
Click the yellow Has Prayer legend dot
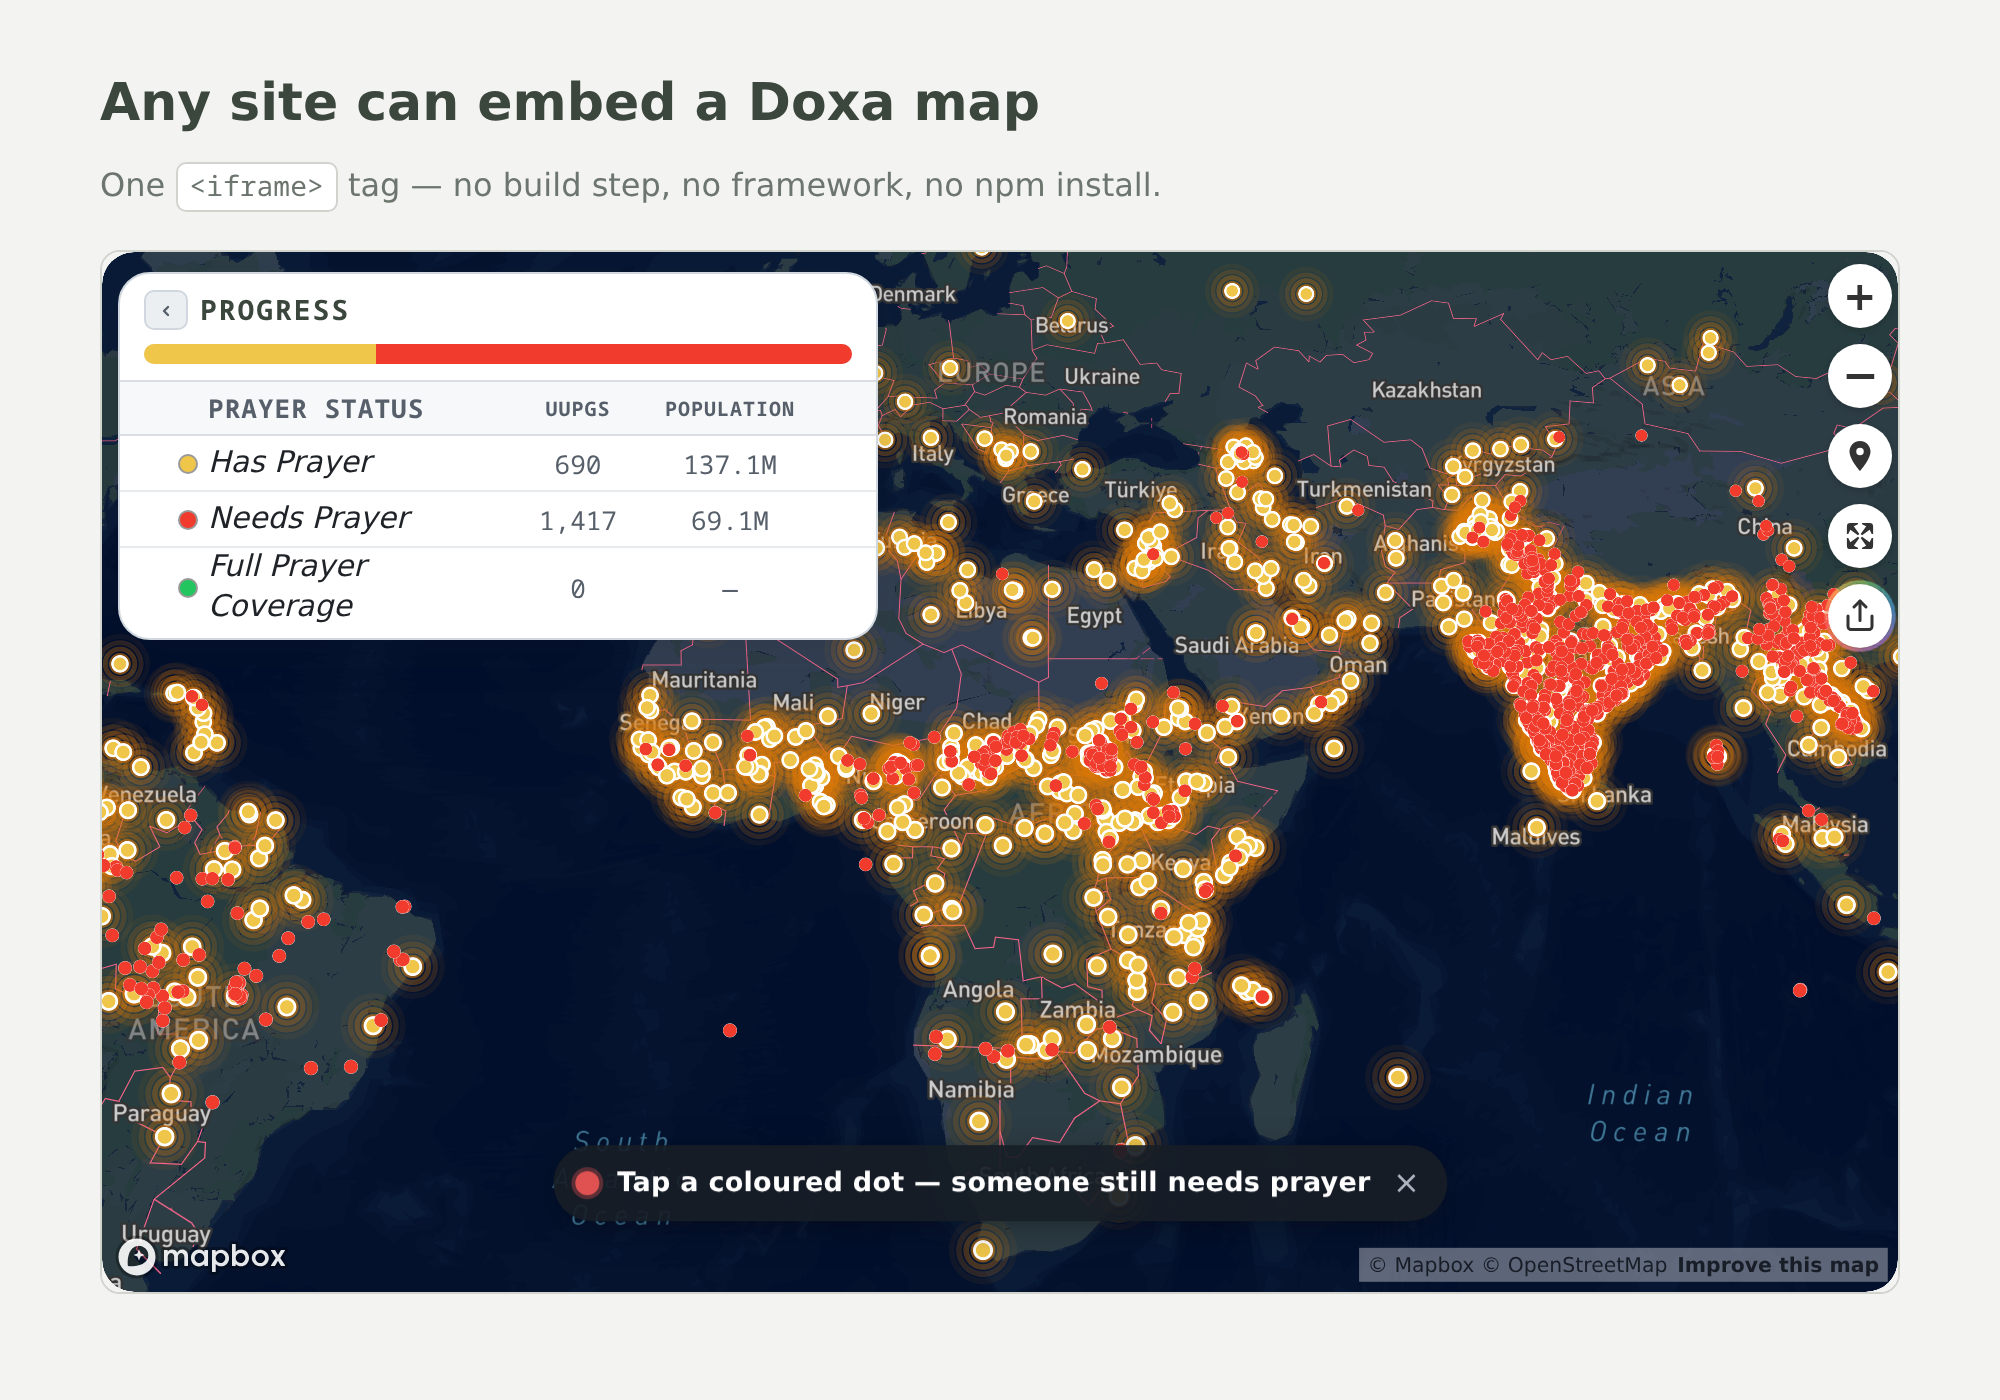(187, 463)
